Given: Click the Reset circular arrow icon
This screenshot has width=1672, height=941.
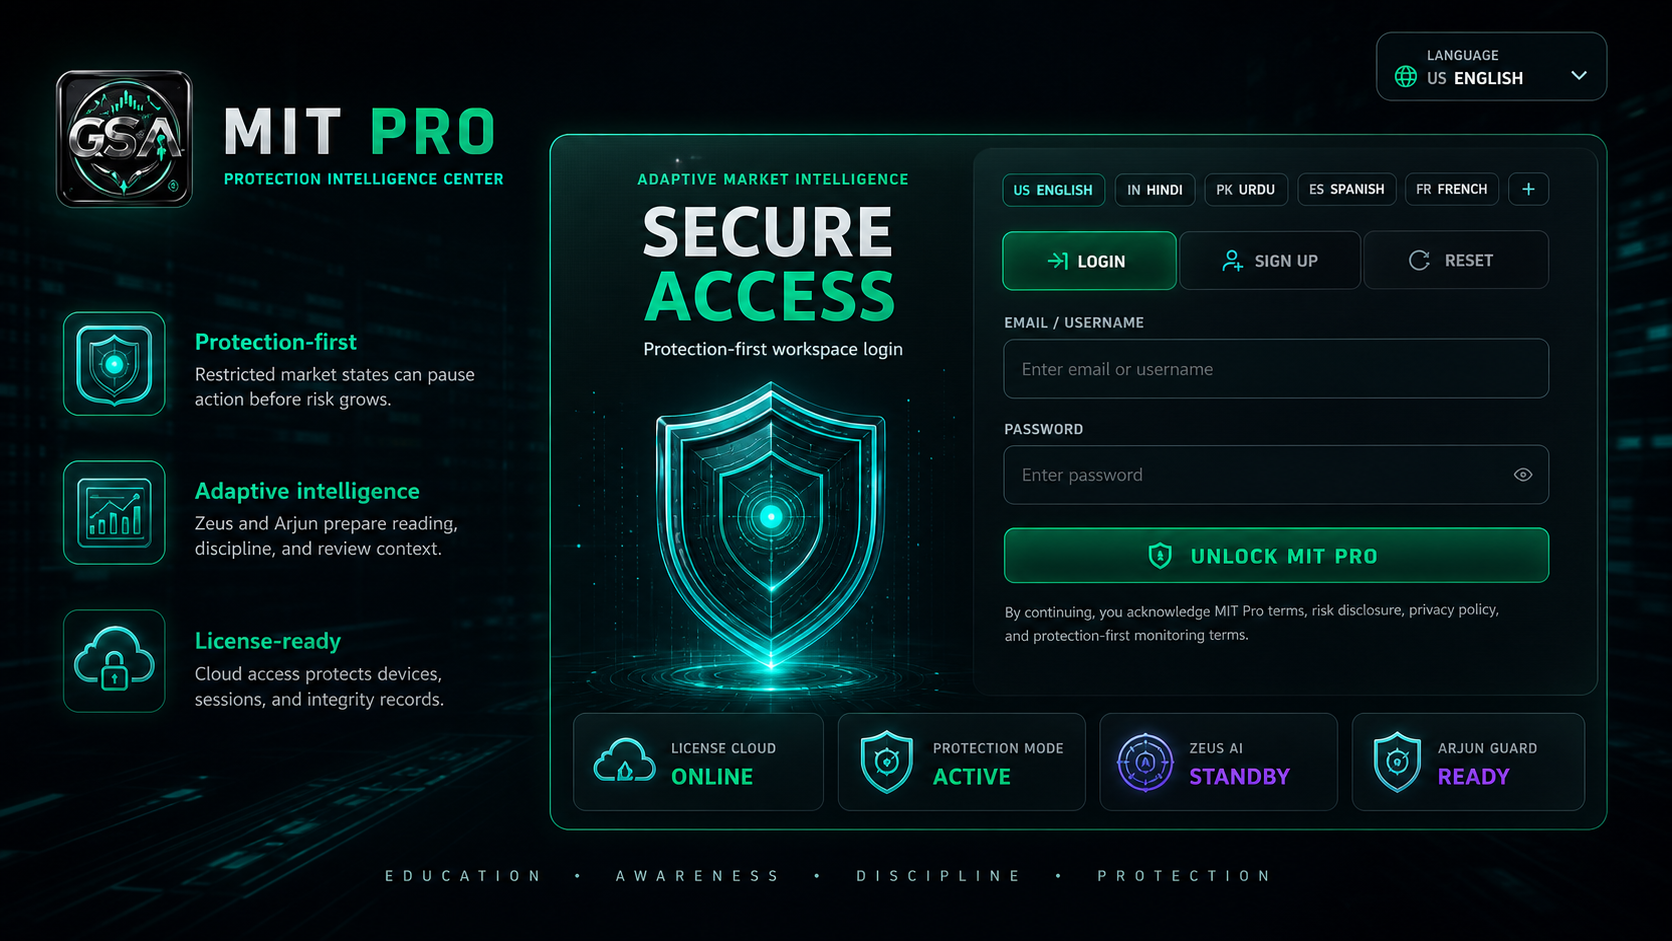Looking at the screenshot, I should click(x=1419, y=261).
